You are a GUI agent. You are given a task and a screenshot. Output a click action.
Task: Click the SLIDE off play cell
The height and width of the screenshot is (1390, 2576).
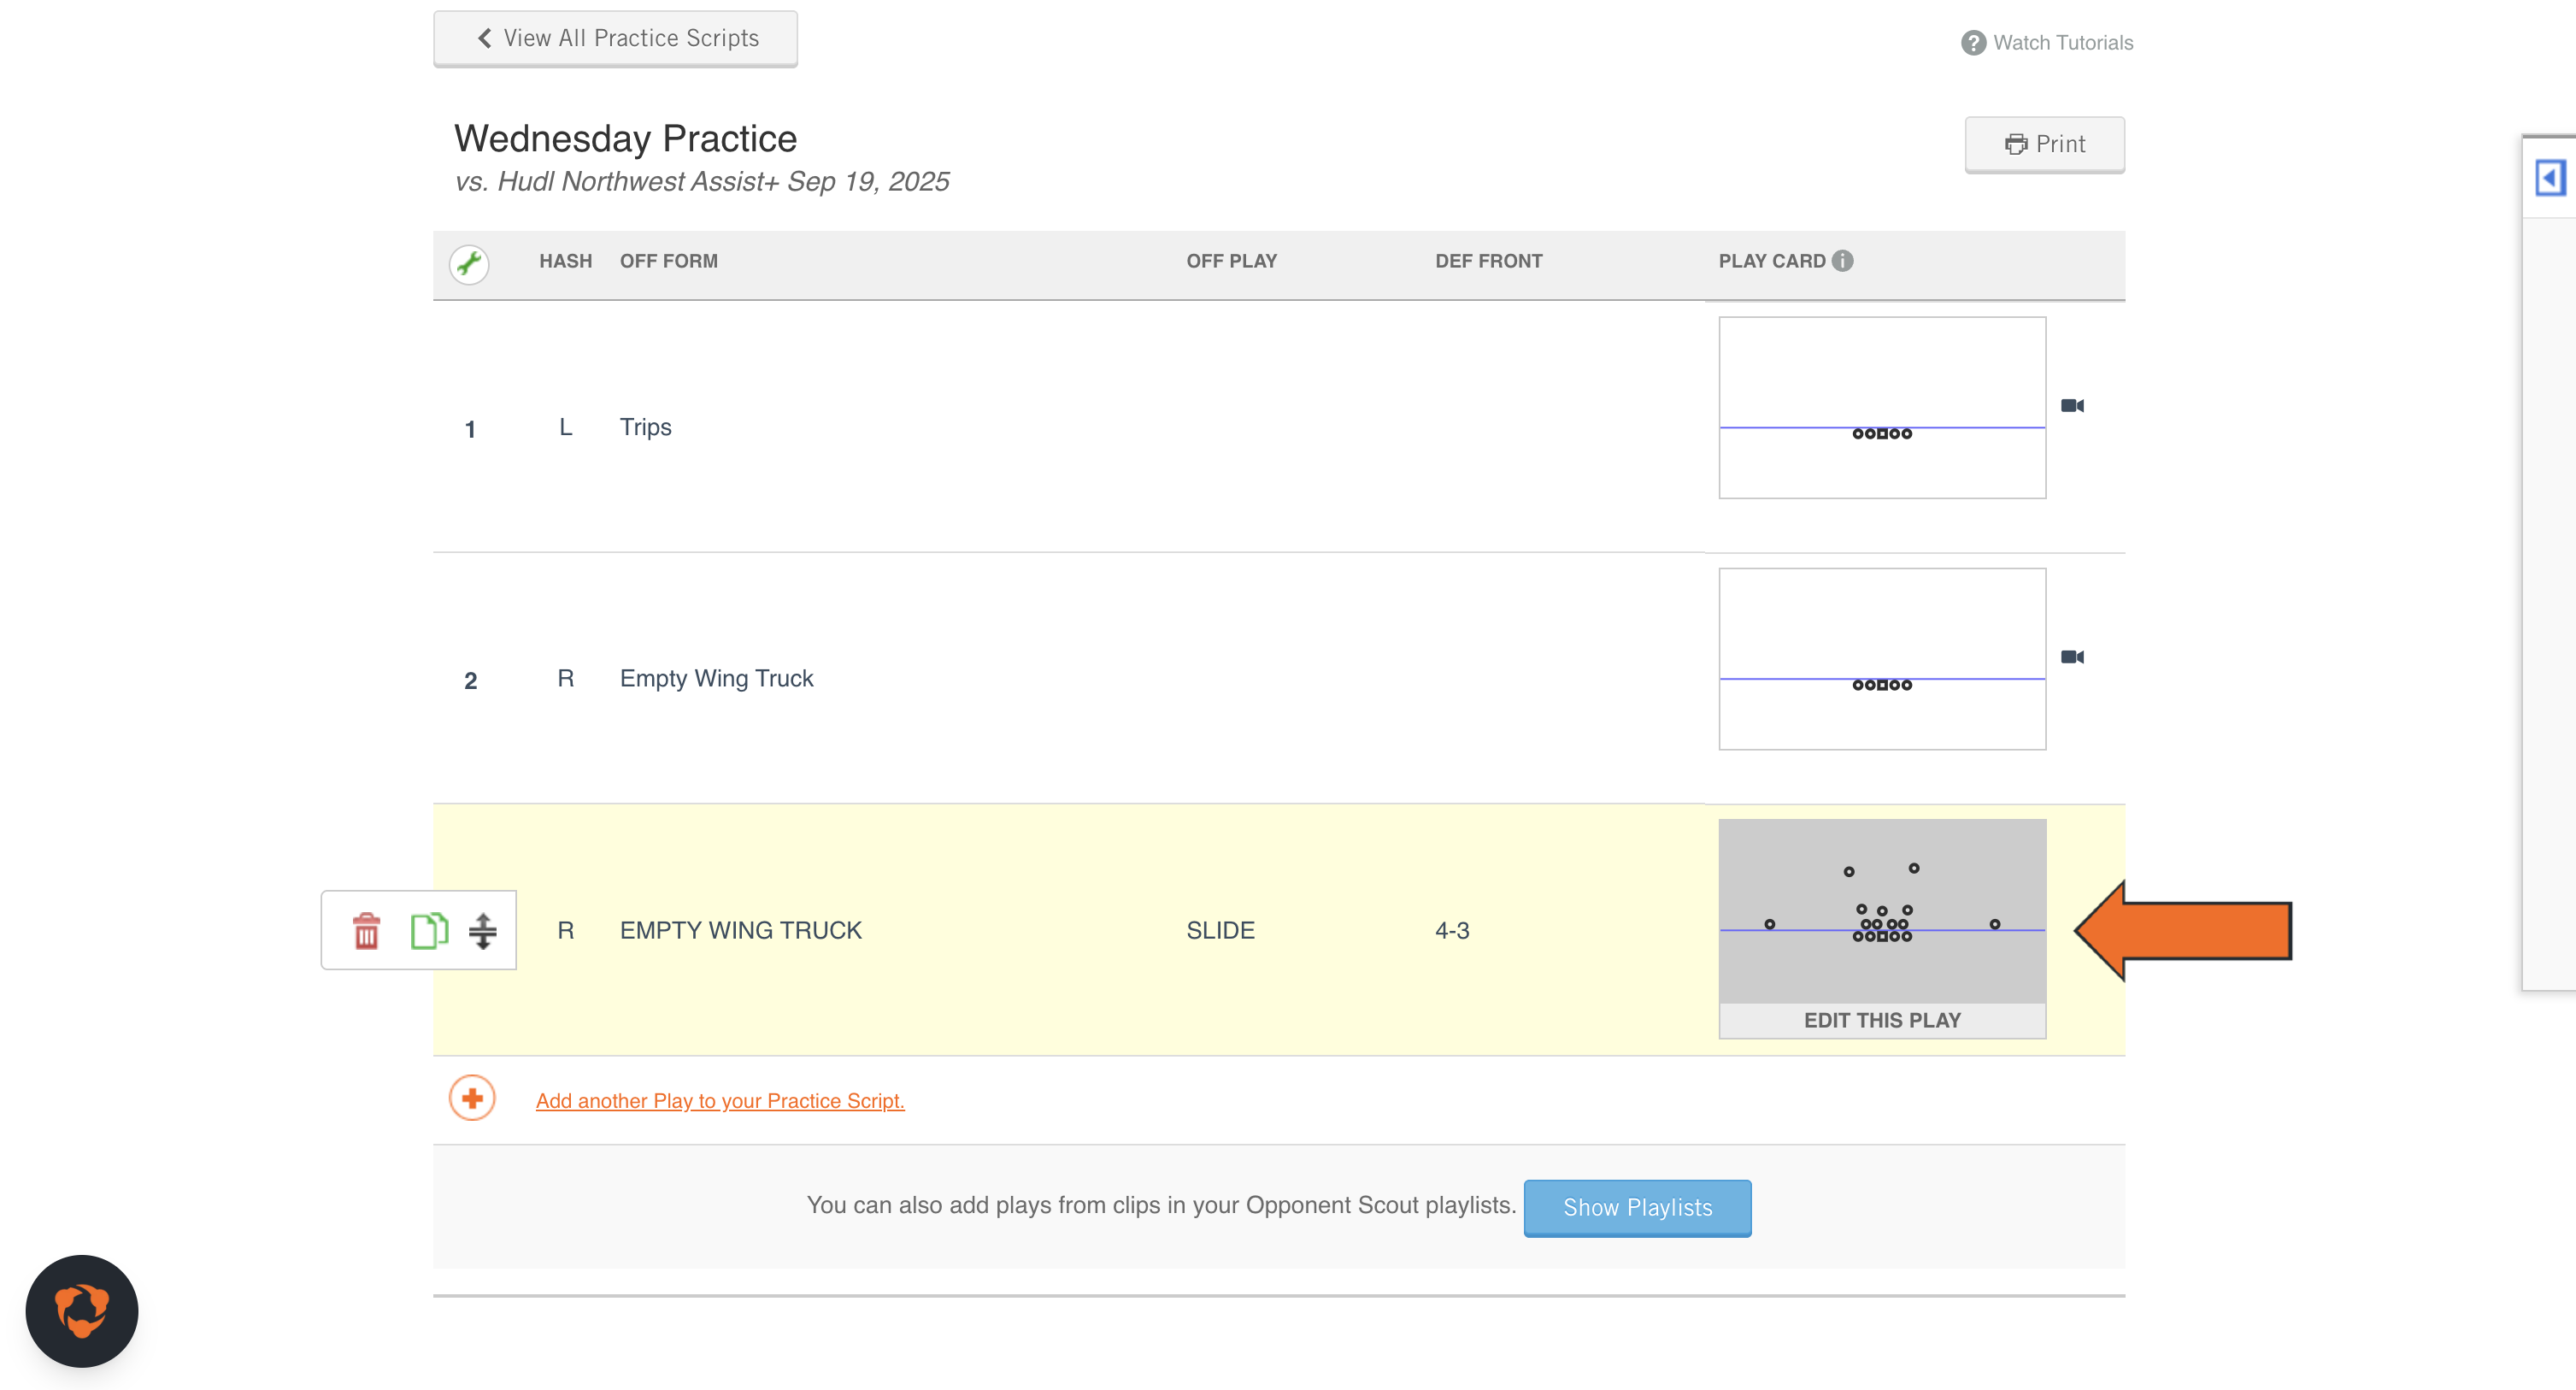point(1220,930)
